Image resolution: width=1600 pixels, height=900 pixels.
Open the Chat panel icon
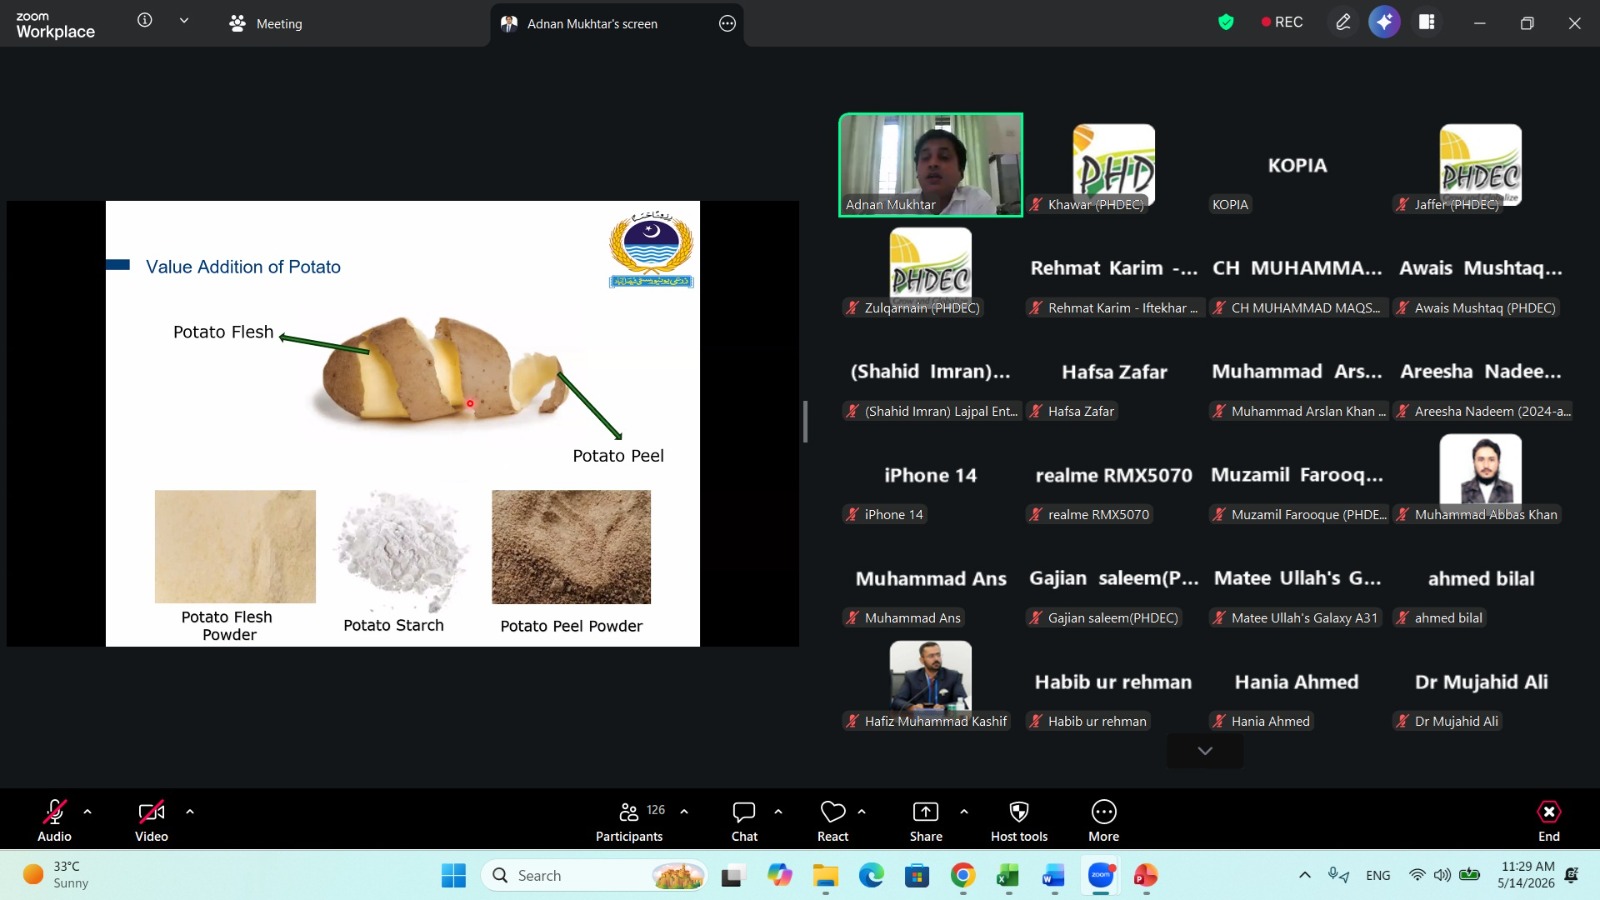[x=744, y=812]
